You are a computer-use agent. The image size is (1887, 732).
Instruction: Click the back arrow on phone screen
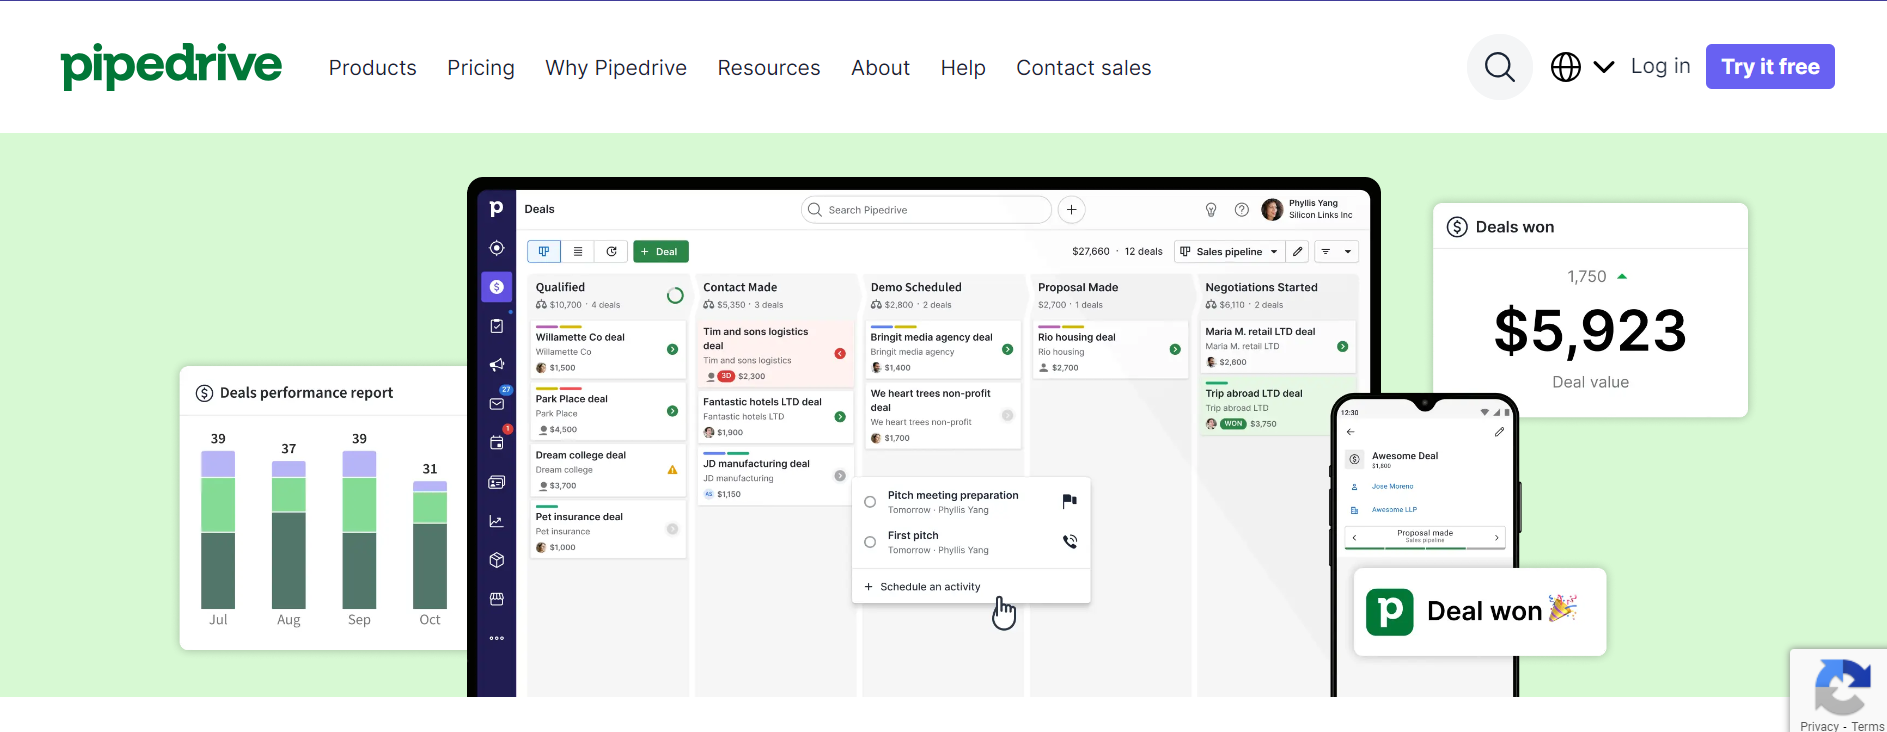[1350, 432]
